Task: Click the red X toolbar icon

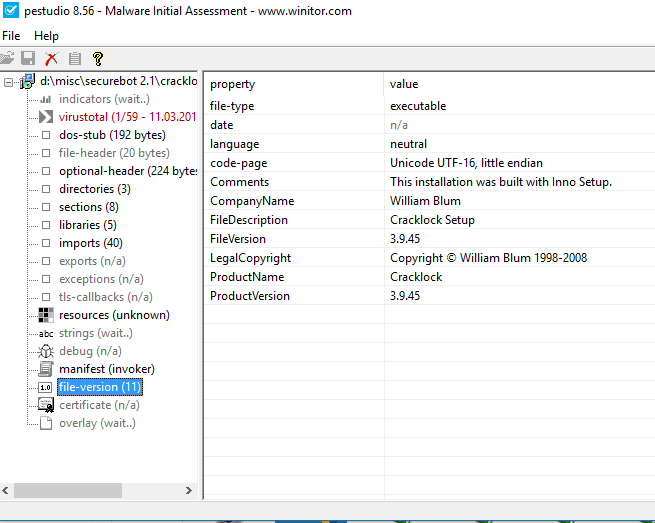Action: coord(52,59)
